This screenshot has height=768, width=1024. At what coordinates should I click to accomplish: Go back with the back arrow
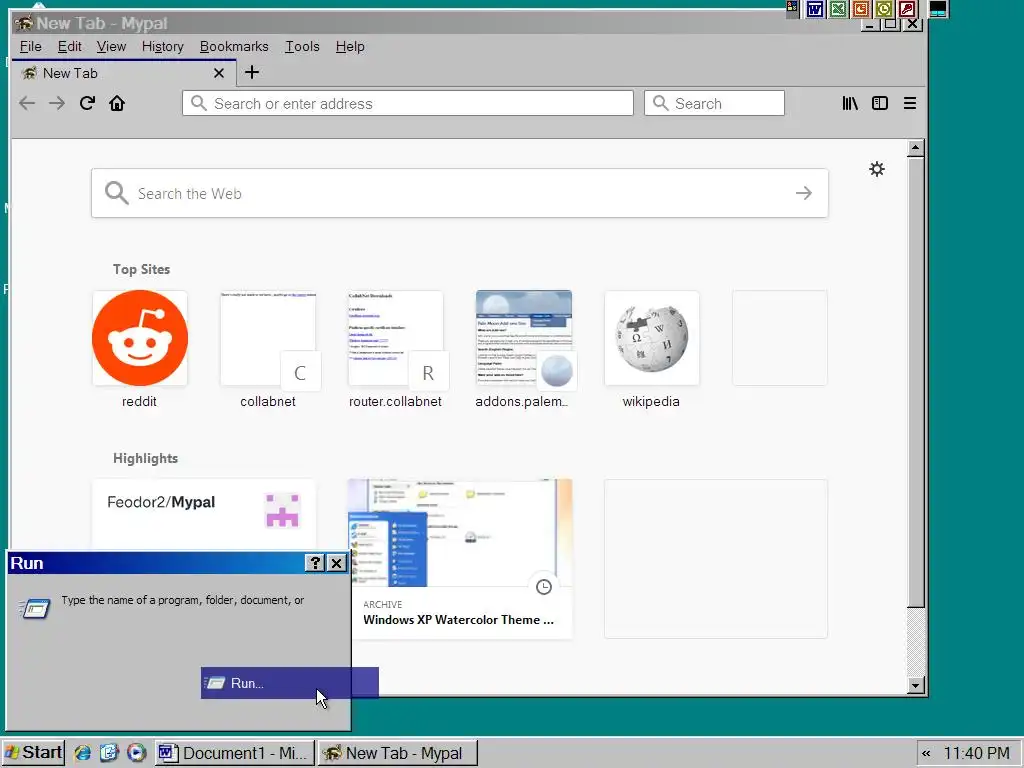[x=27, y=103]
